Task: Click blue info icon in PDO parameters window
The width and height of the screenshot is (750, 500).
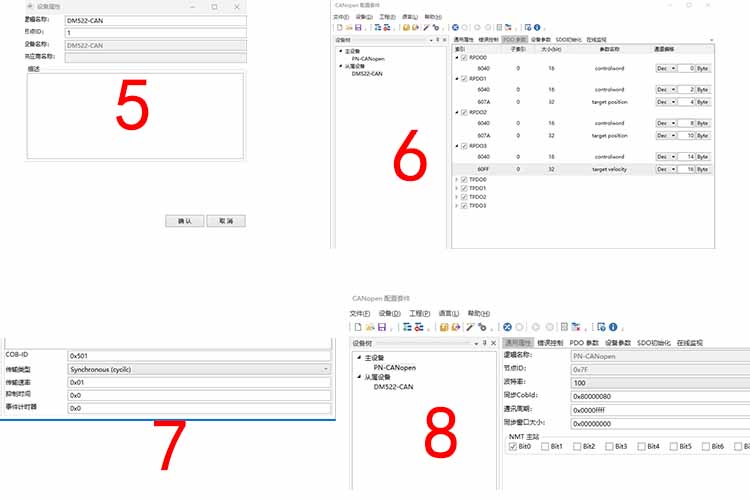Action: coord(537,28)
